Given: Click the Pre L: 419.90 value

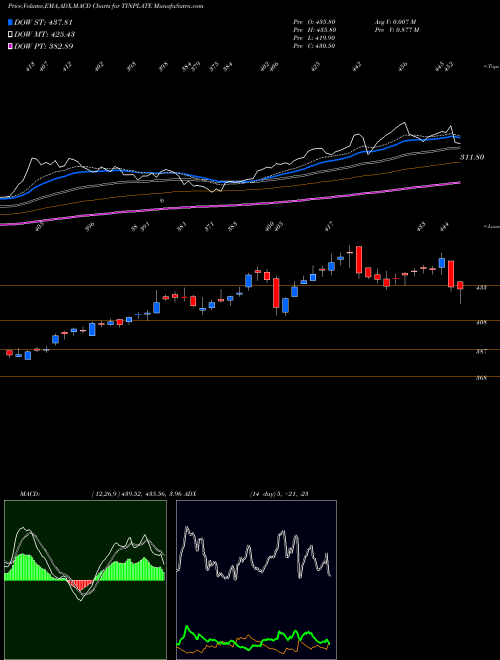Looking at the screenshot, I should click(x=314, y=38).
